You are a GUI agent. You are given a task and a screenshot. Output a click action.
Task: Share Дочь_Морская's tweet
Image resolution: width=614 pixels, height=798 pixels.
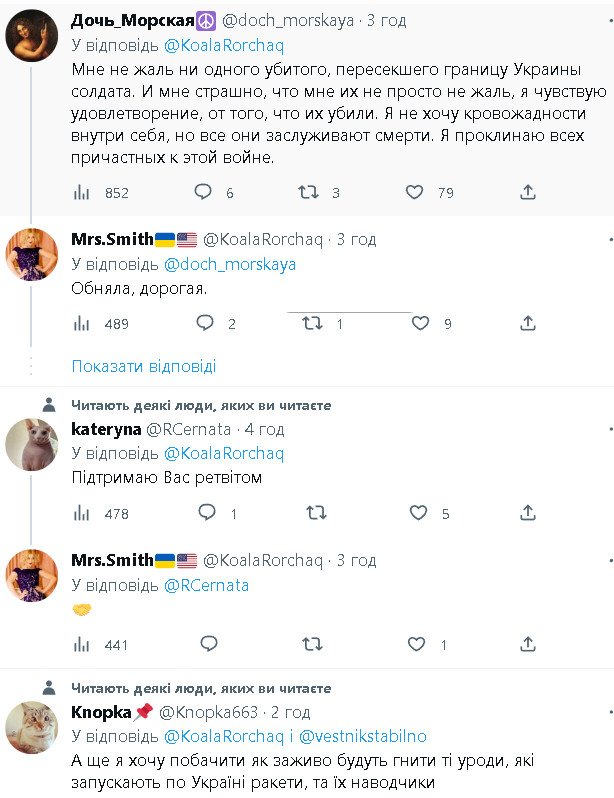[x=528, y=192]
